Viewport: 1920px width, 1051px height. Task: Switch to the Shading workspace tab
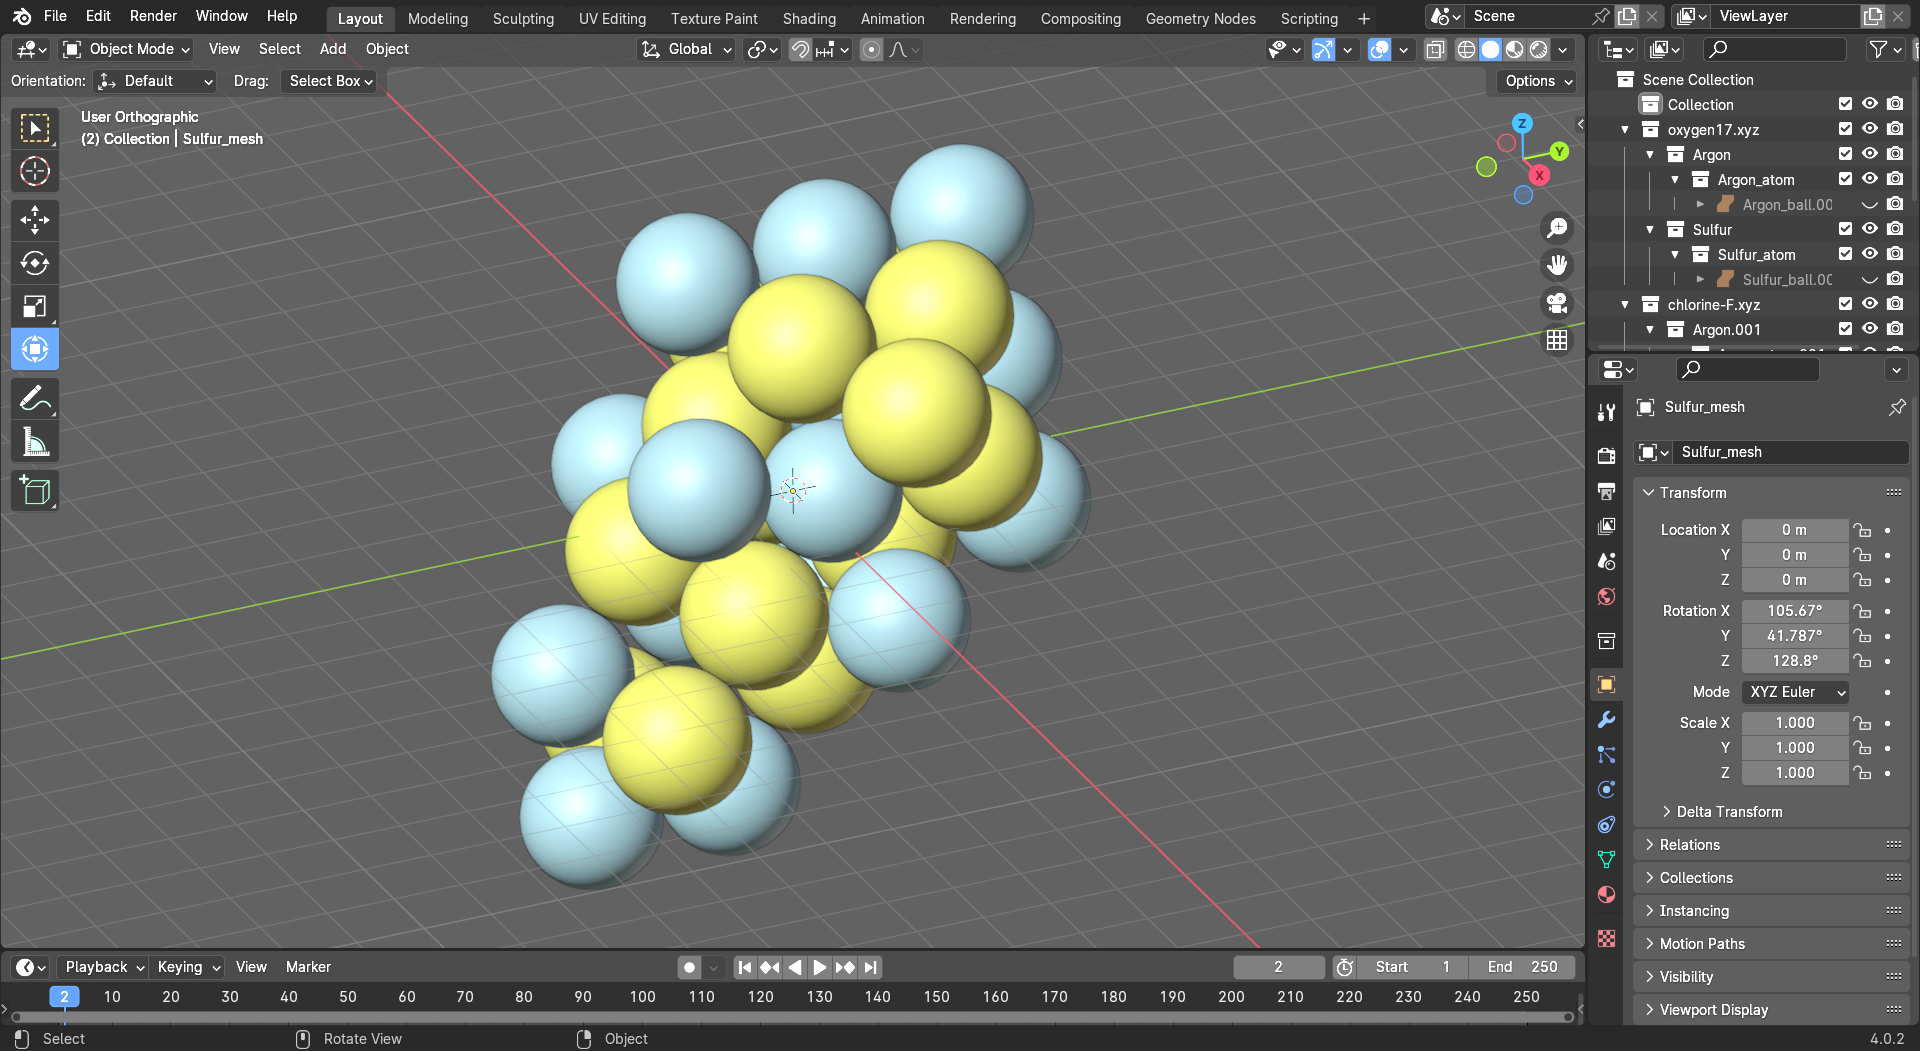pyautogui.click(x=808, y=18)
